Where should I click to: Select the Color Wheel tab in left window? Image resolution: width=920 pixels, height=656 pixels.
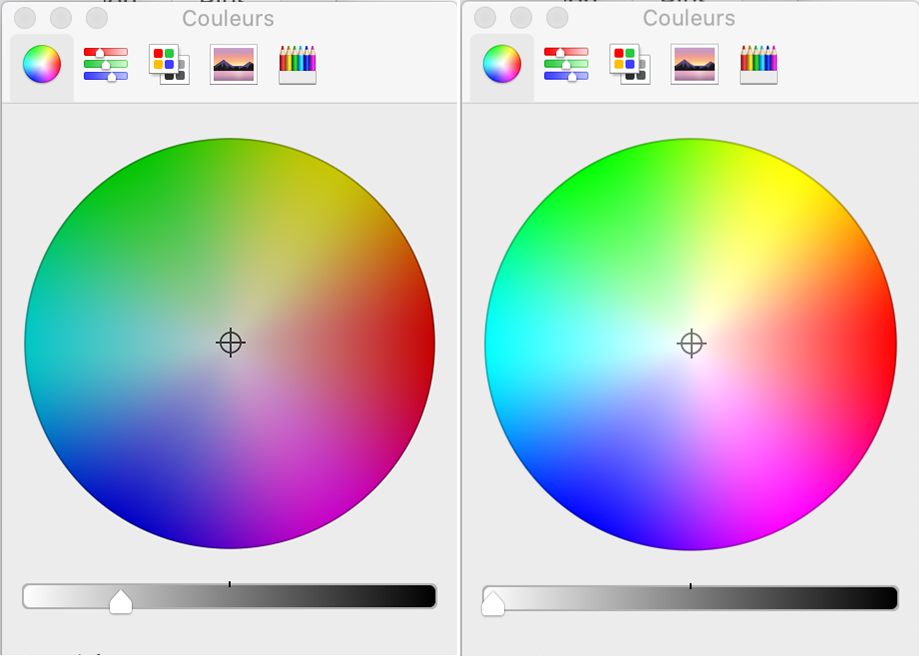pyautogui.click(x=42, y=65)
